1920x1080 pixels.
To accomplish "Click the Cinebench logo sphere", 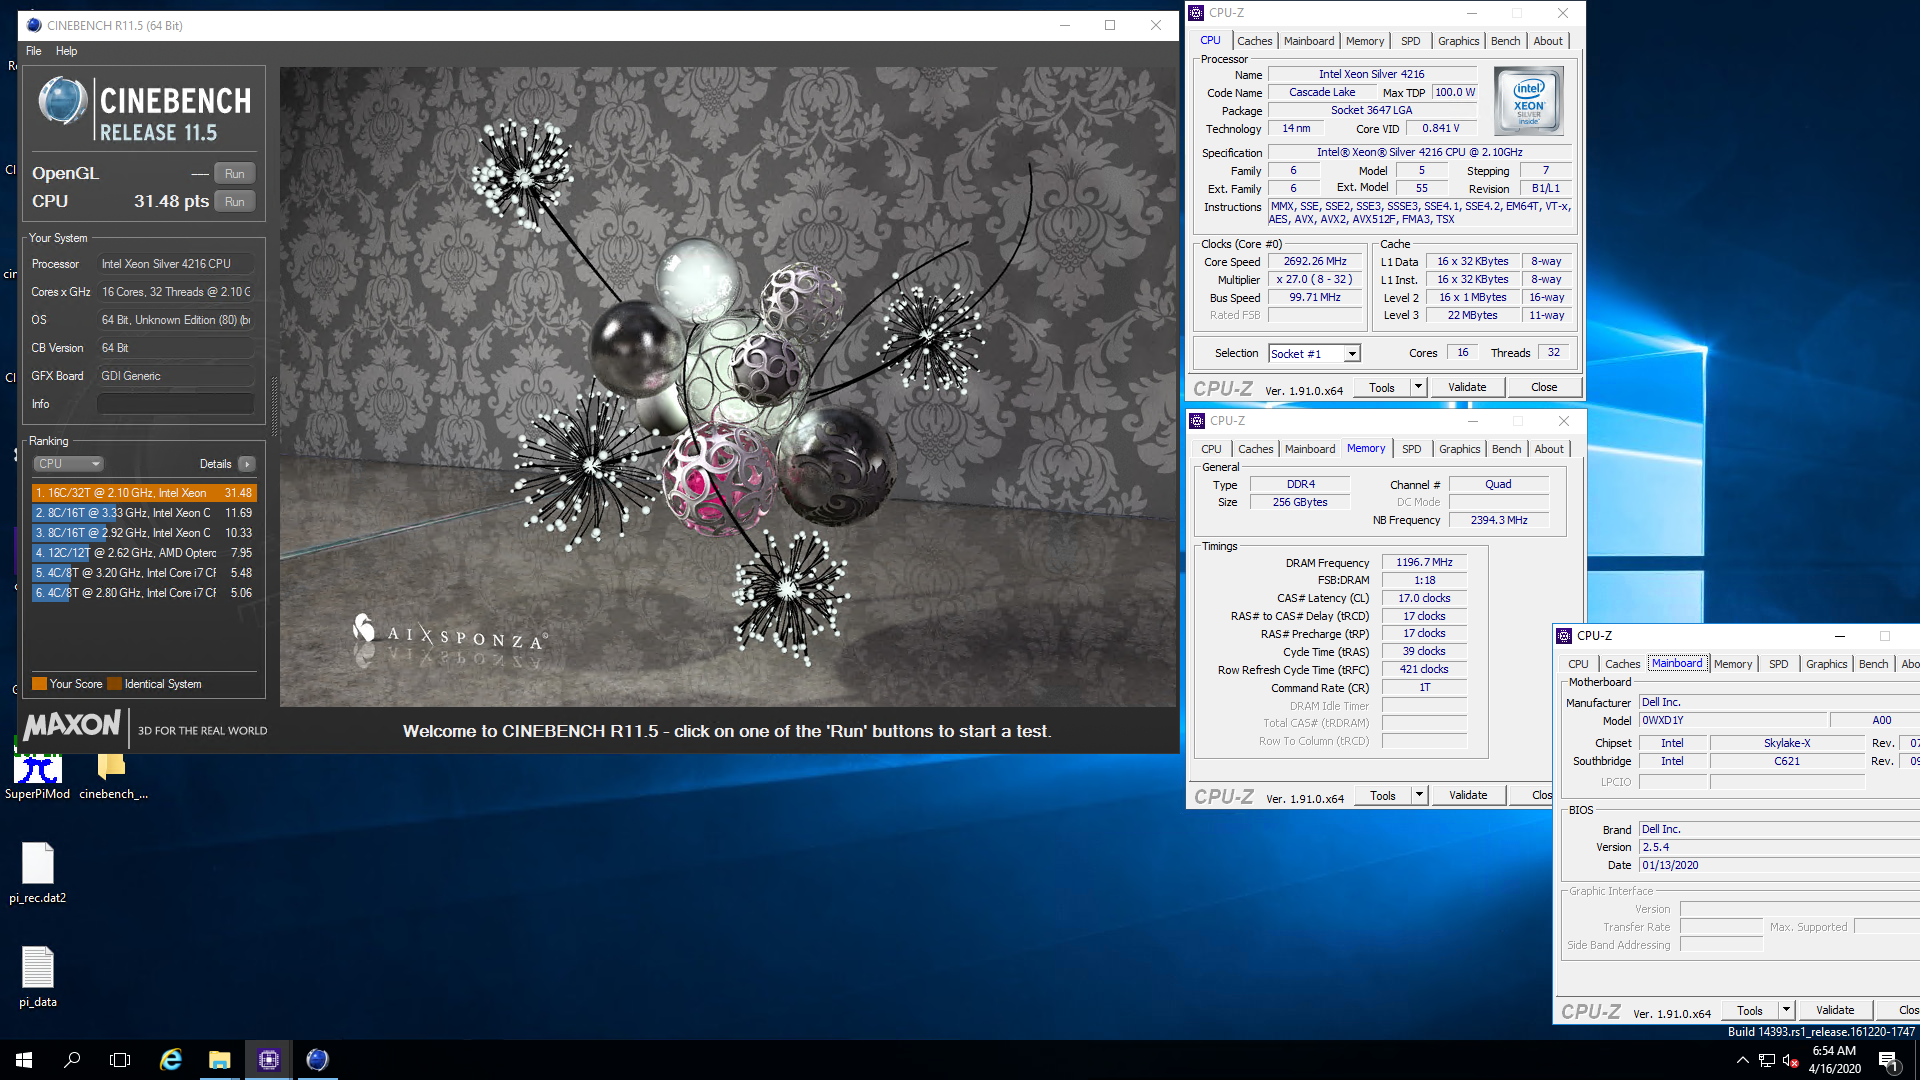I will tap(62, 101).
